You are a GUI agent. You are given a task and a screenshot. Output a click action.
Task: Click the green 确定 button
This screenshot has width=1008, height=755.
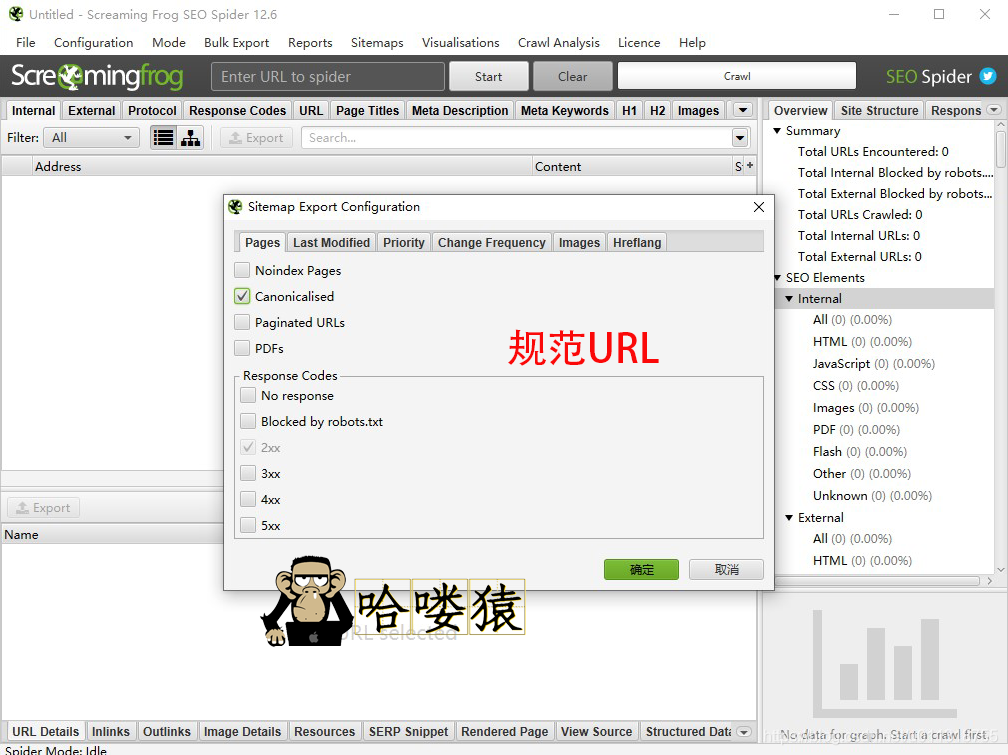point(641,568)
